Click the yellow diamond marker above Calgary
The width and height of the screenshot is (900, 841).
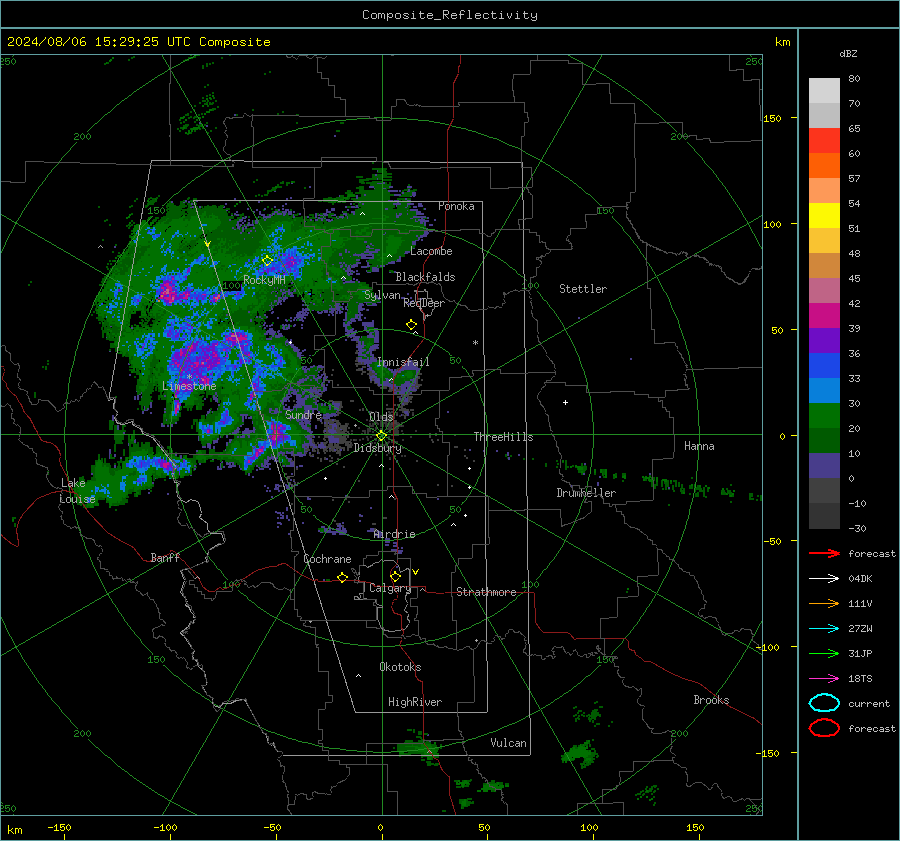[395, 576]
